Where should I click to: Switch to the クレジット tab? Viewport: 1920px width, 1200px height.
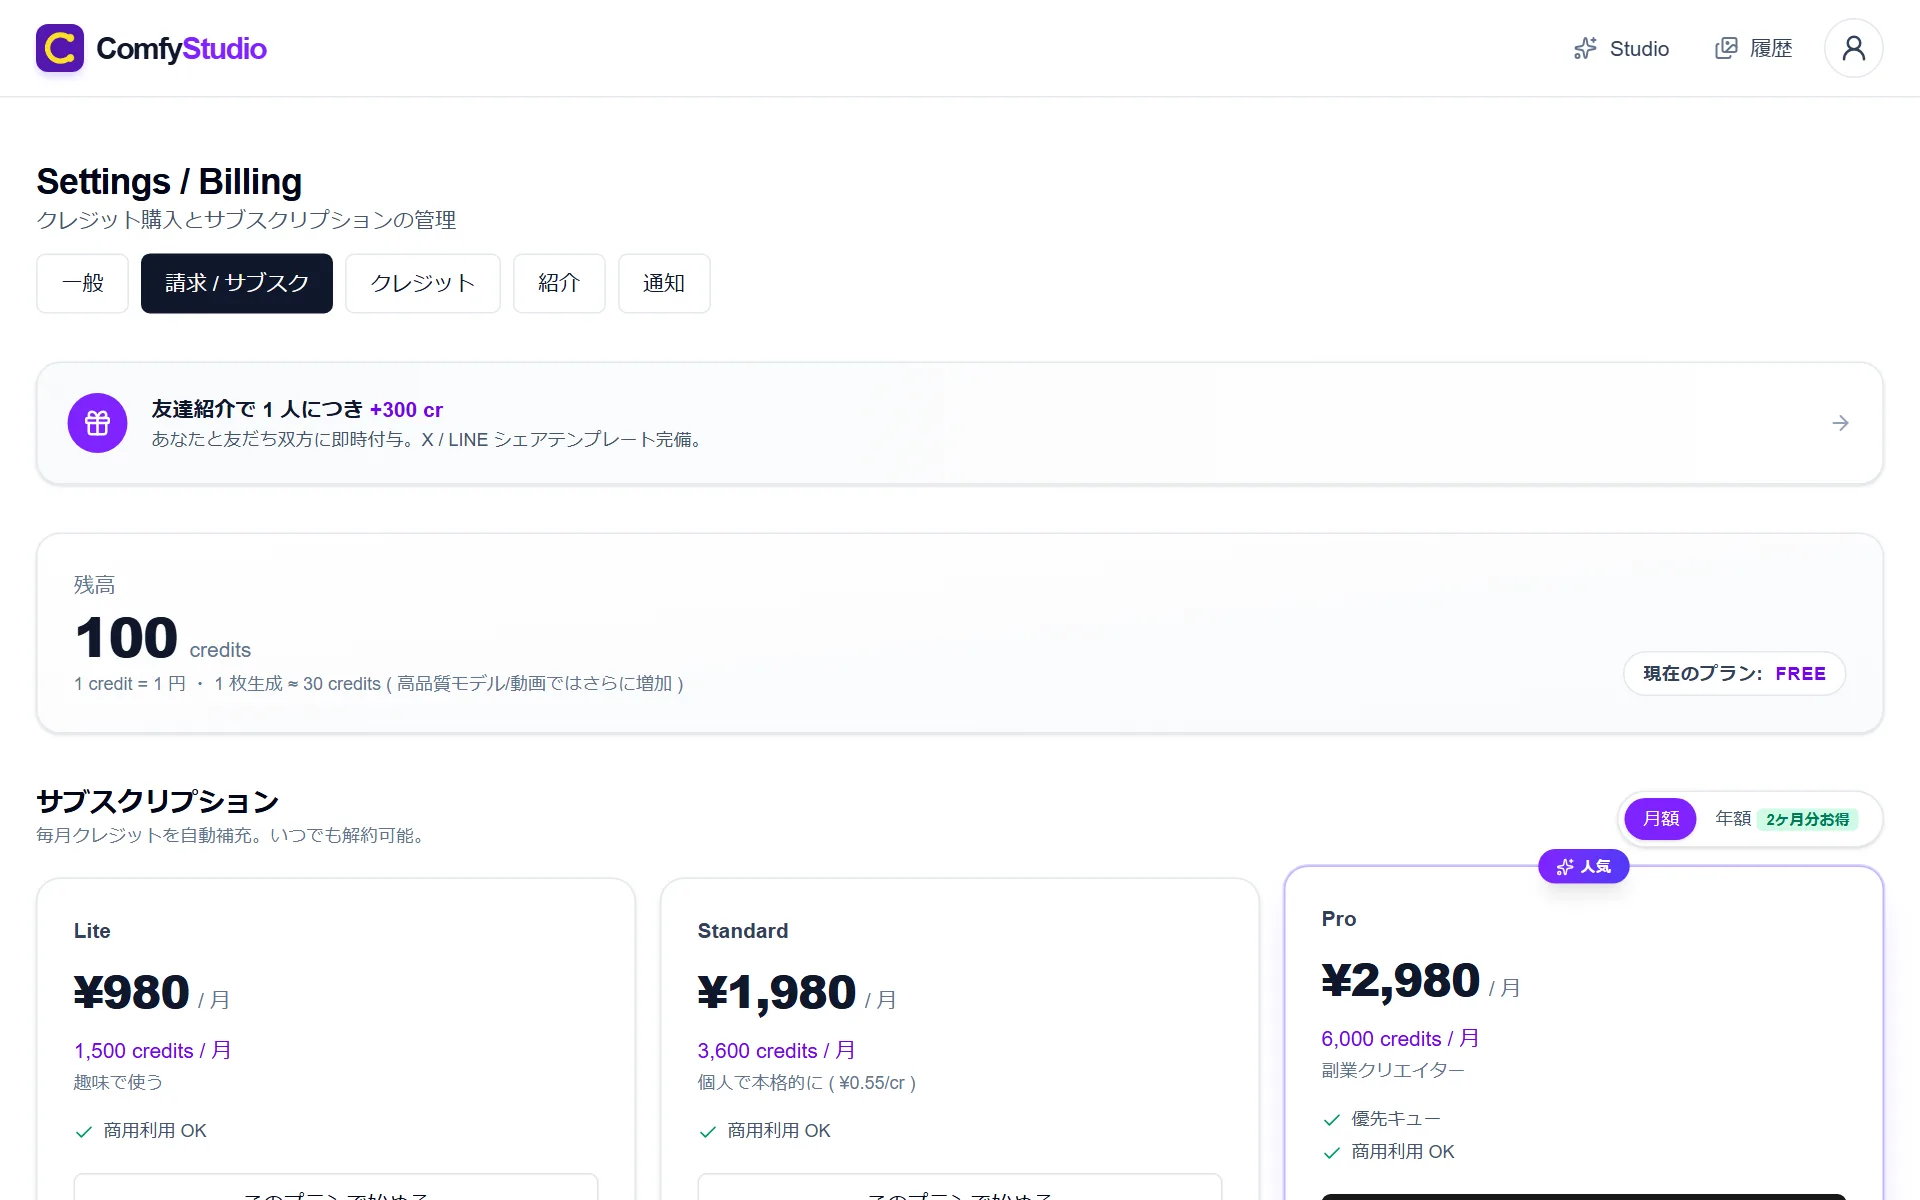(x=423, y=283)
